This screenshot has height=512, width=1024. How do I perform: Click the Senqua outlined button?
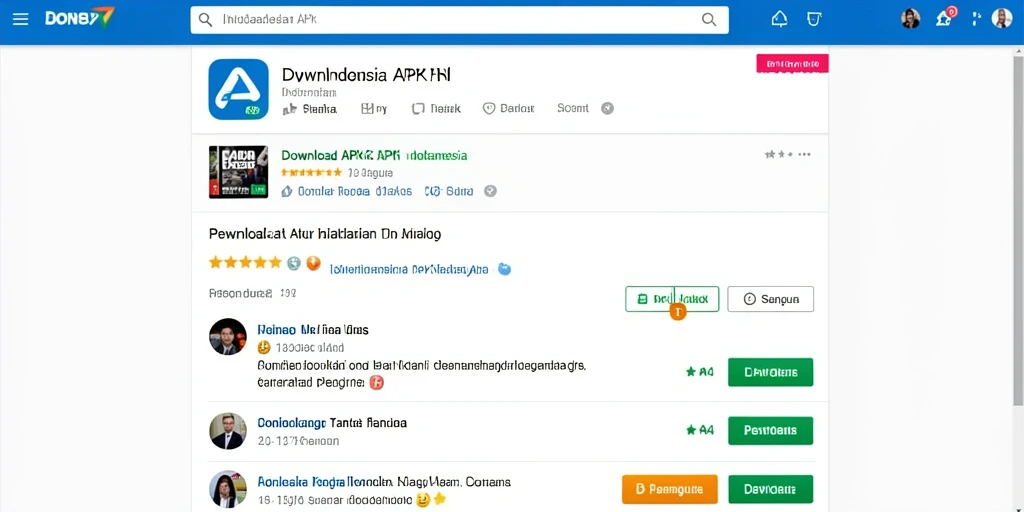[771, 299]
